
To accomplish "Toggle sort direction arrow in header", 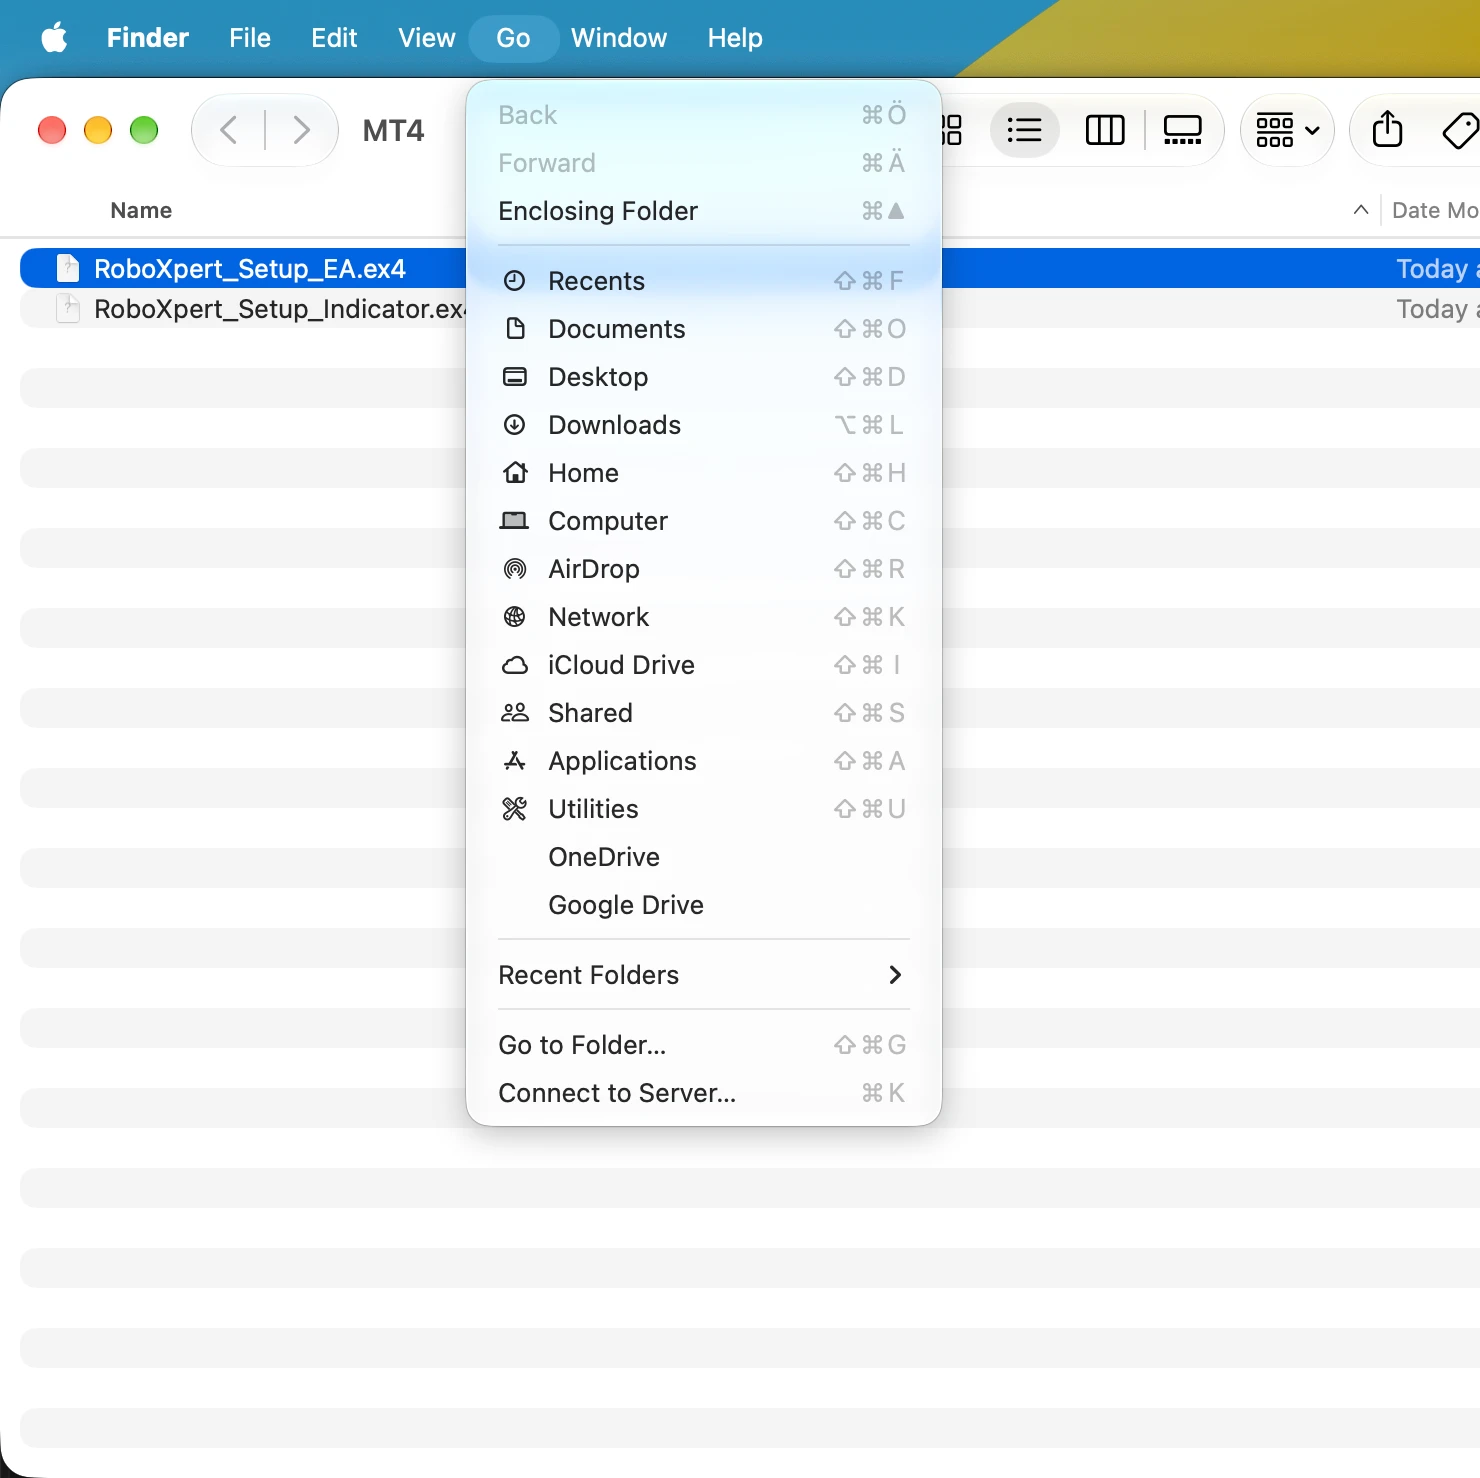I will coord(1360,210).
